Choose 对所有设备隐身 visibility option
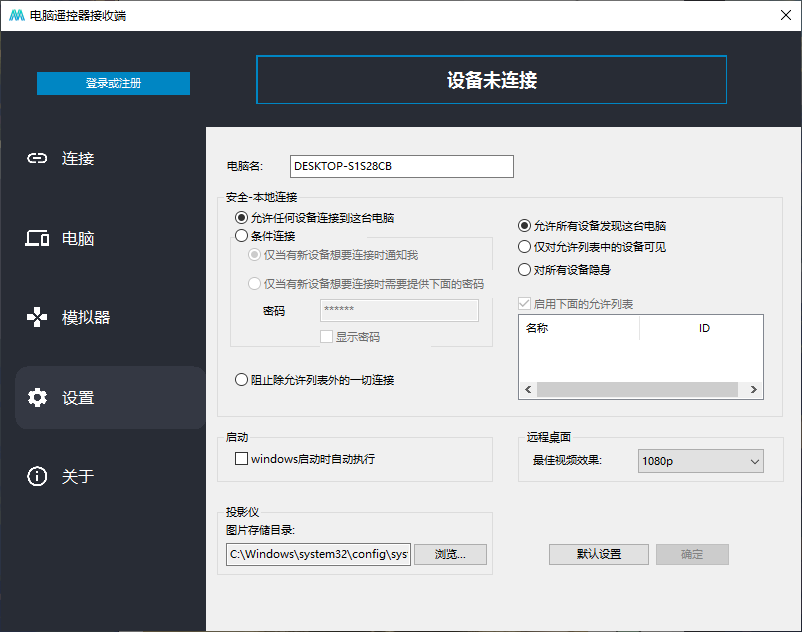This screenshot has height=632, width=802. point(522,267)
